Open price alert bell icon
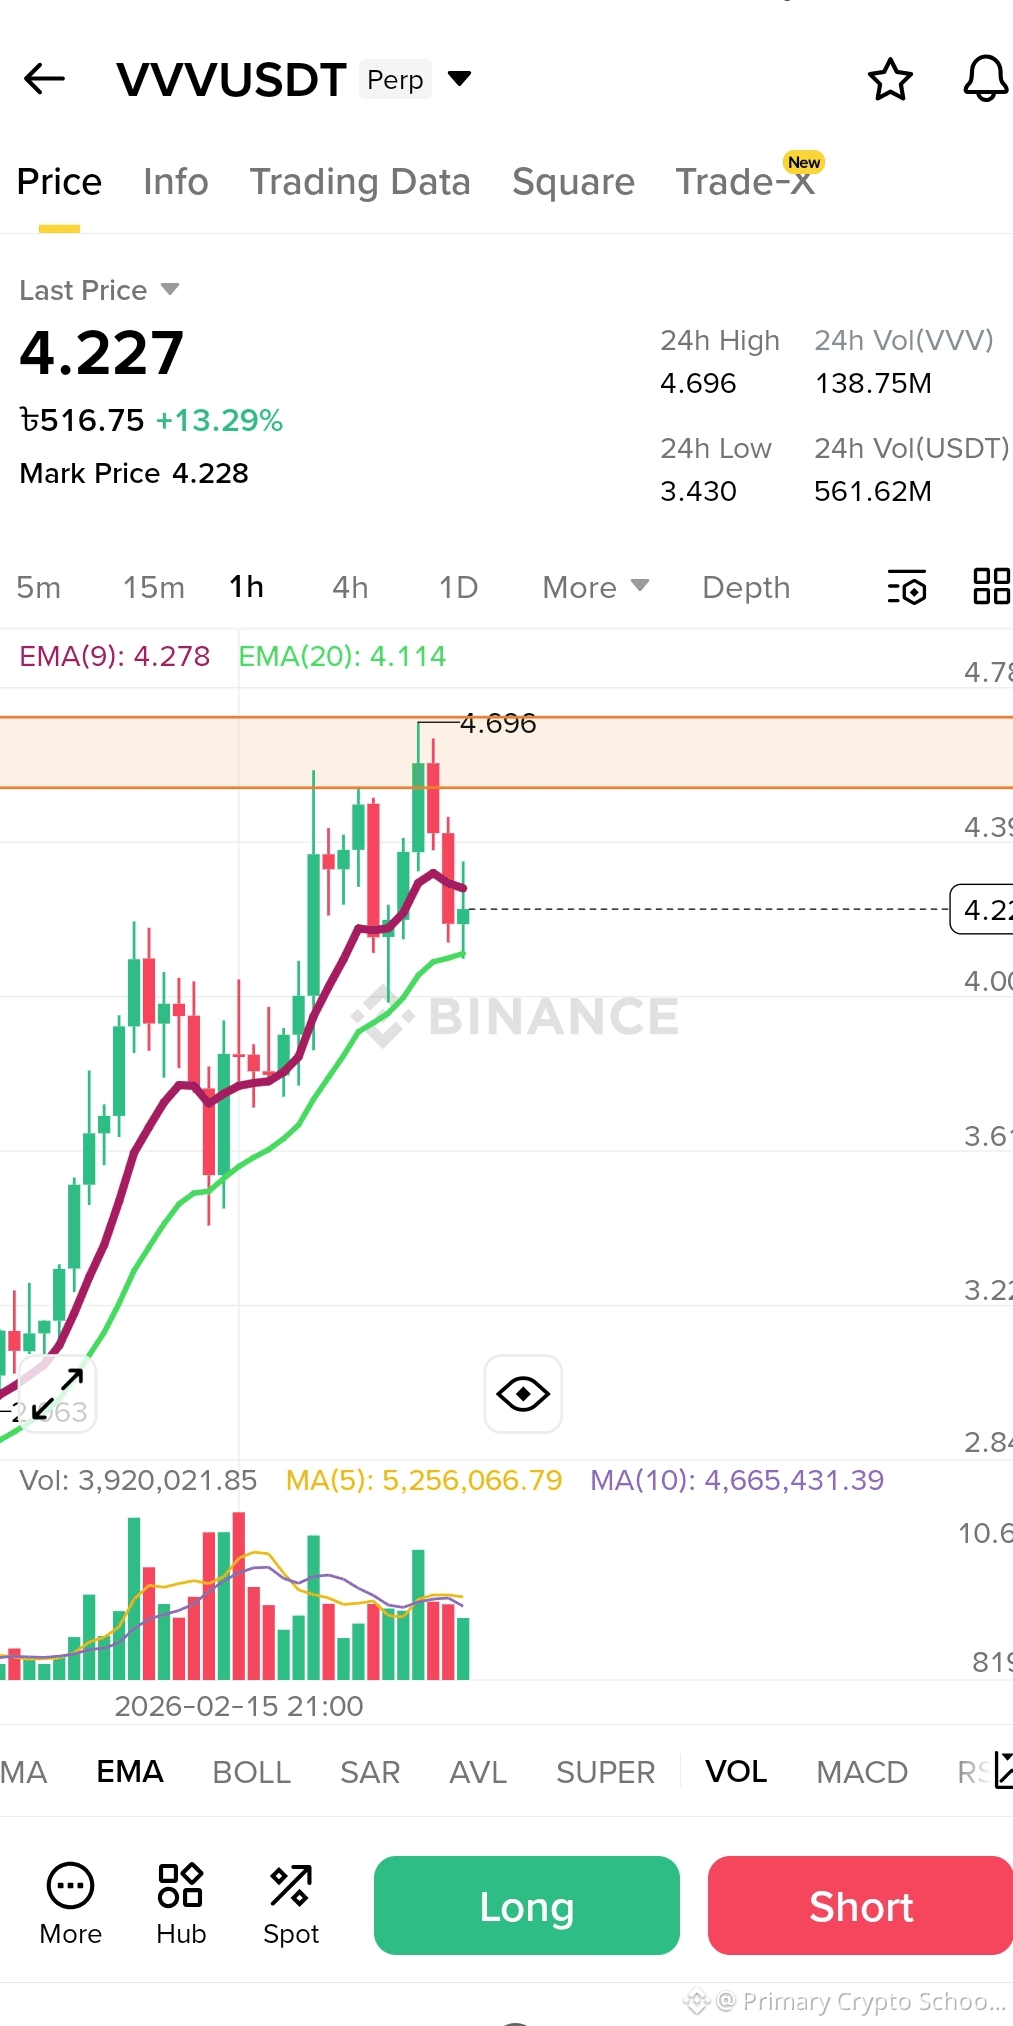1013x2026 pixels. click(985, 78)
